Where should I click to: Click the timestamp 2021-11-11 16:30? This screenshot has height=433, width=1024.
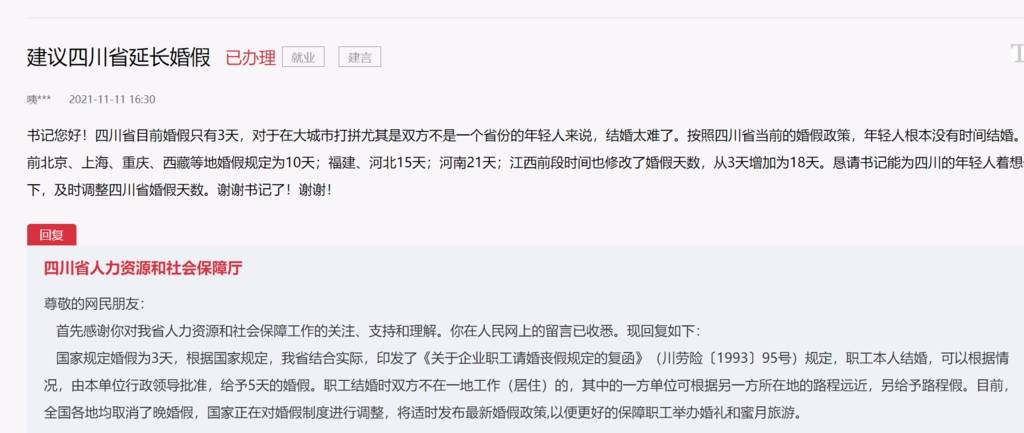pos(112,99)
